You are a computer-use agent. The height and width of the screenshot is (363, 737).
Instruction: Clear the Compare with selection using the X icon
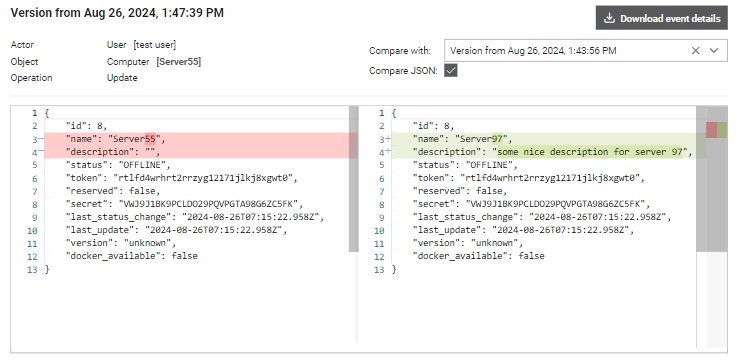tap(696, 51)
